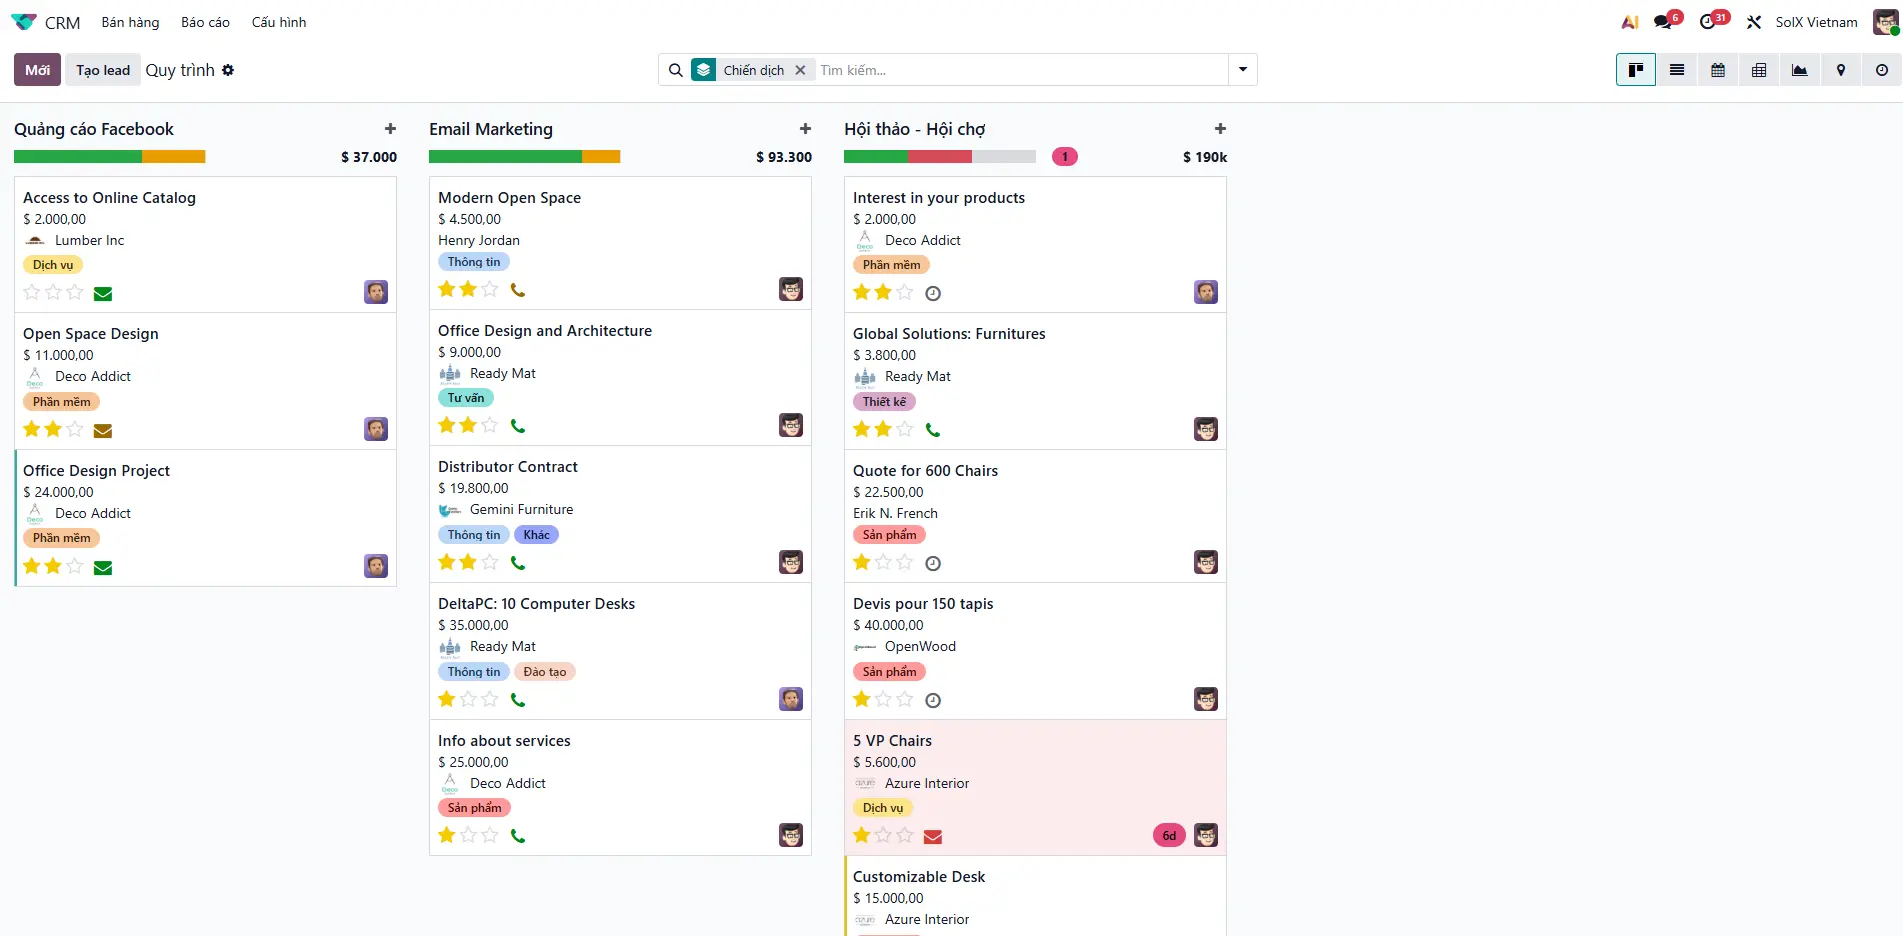
Task: Click the Tạo lead button
Action: tap(103, 70)
